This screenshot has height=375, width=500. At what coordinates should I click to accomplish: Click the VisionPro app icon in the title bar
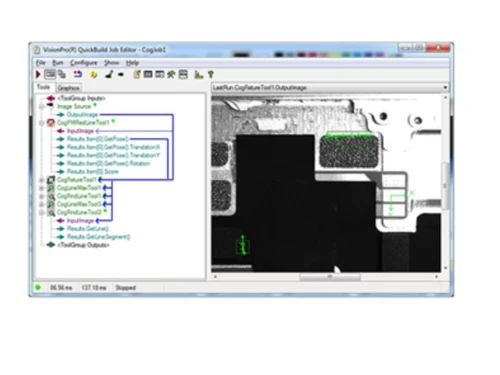37,50
